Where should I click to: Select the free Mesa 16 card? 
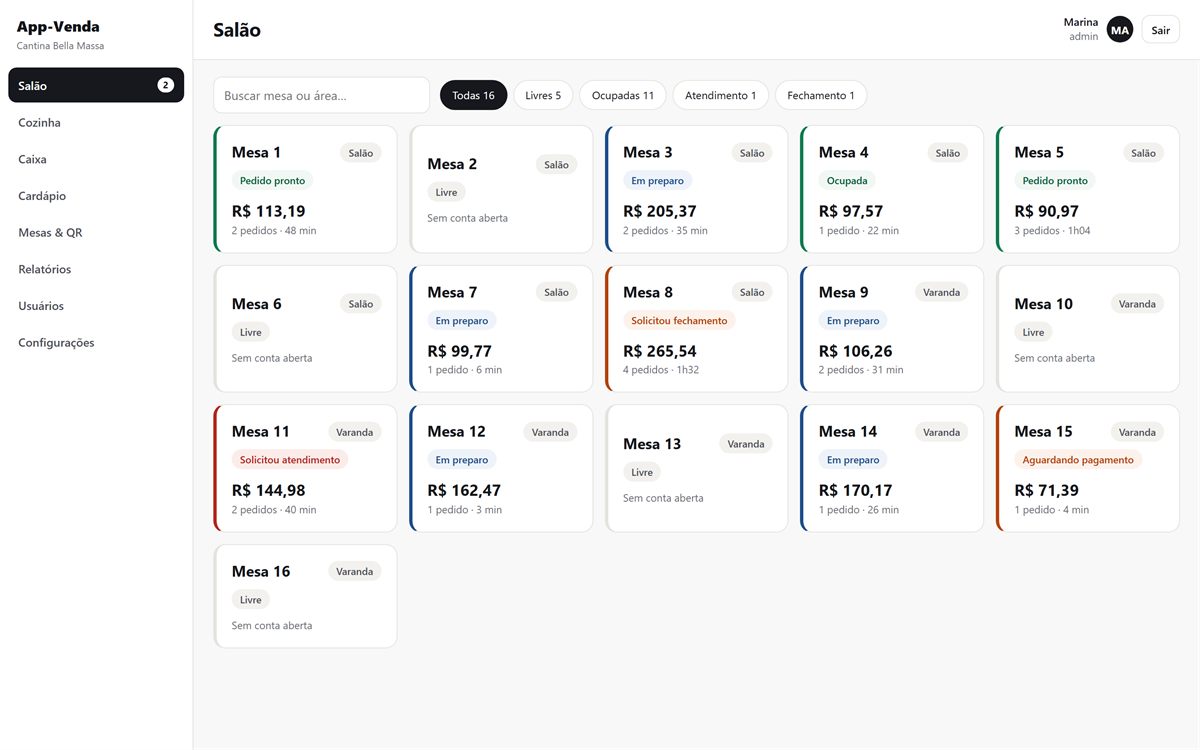(x=305, y=596)
